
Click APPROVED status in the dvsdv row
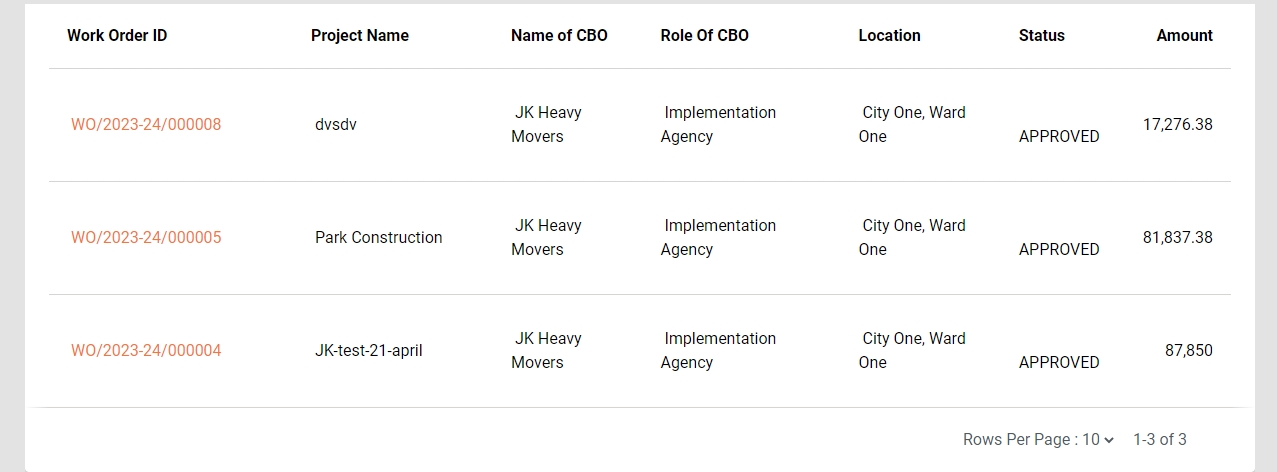click(x=1059, y=137)
